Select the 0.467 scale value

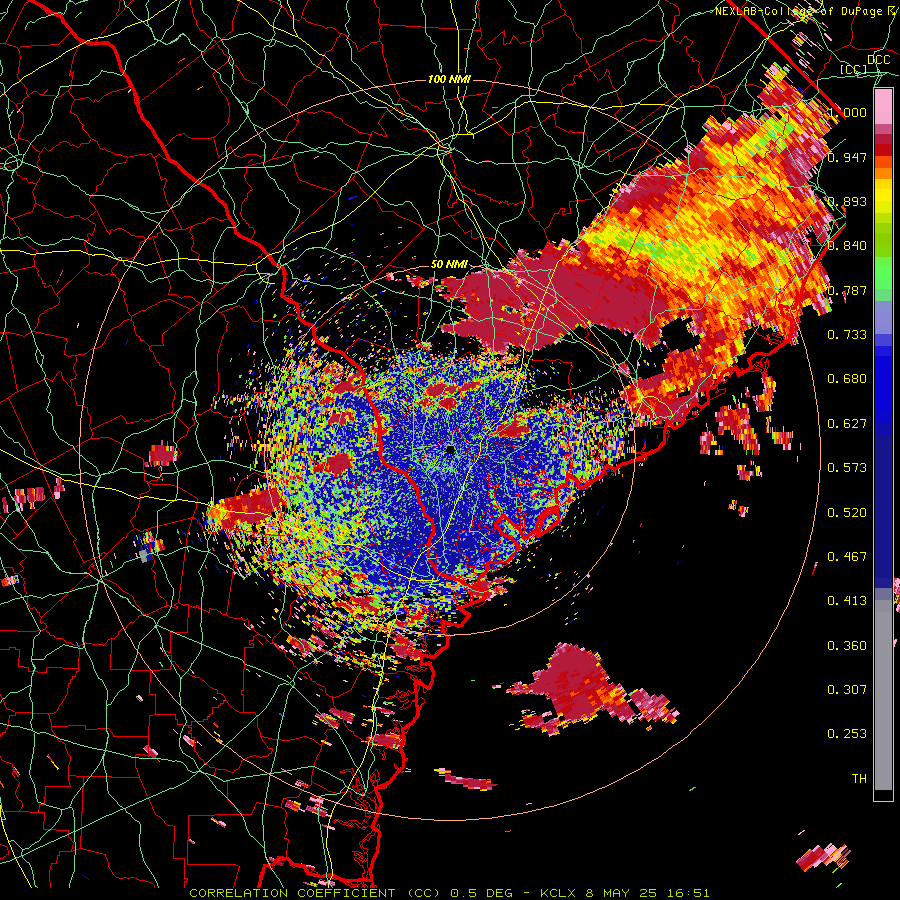tap(847, 557)
